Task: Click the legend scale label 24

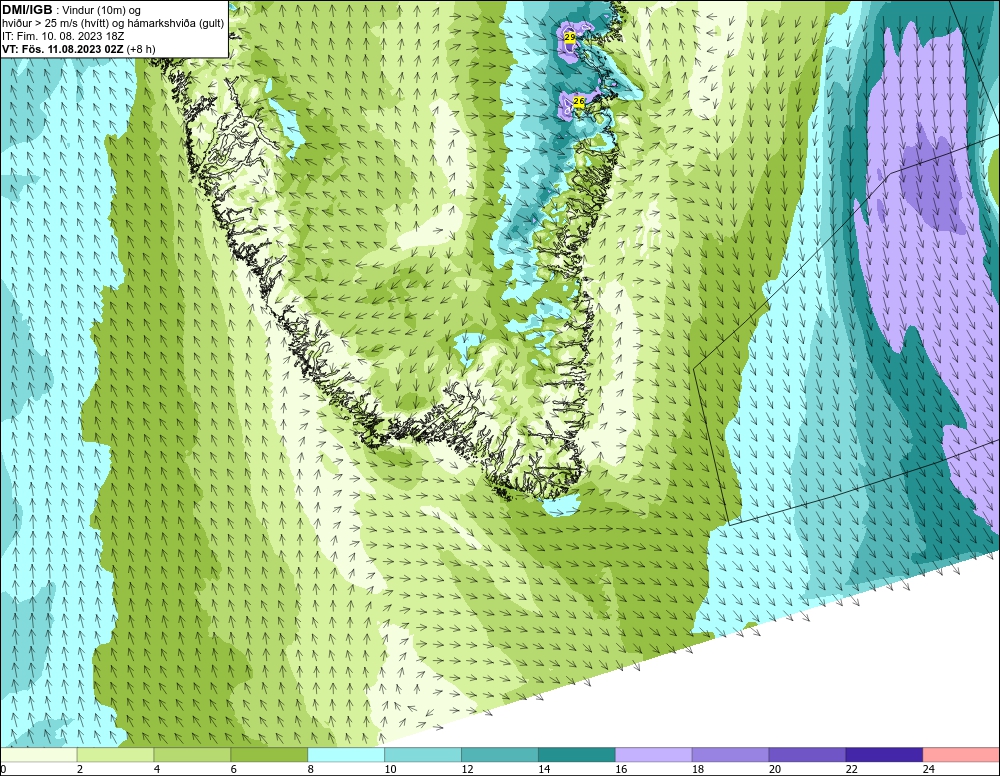Action: tap(929, 769)
